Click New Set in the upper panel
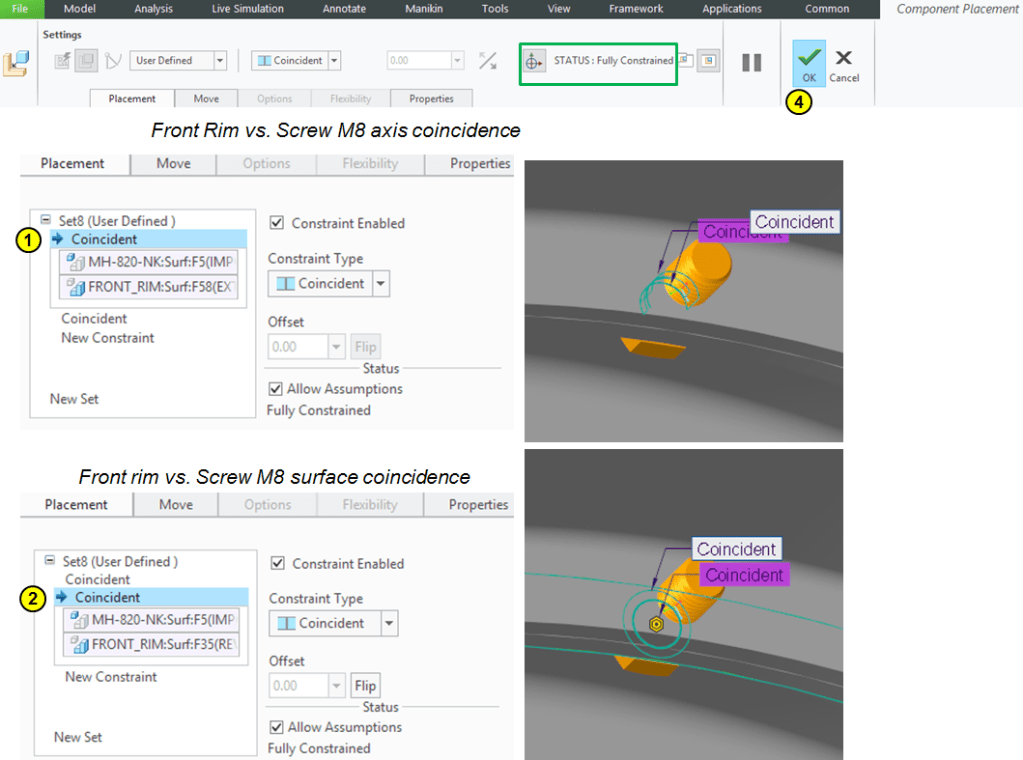The height and width of the screenshot is (760, 1023). point(75,399)
